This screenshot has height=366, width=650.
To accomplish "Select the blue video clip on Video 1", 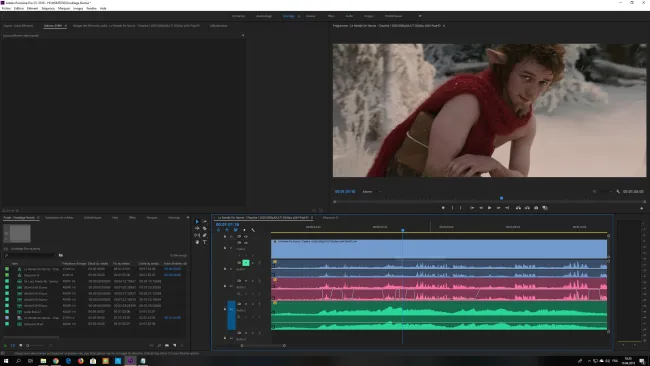I will tap(439, 249).
